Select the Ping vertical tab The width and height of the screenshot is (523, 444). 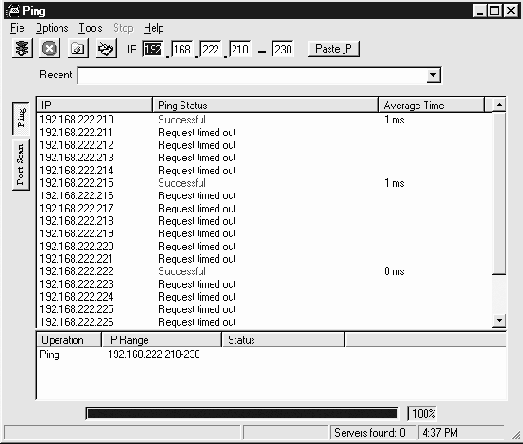pos(21,118)
